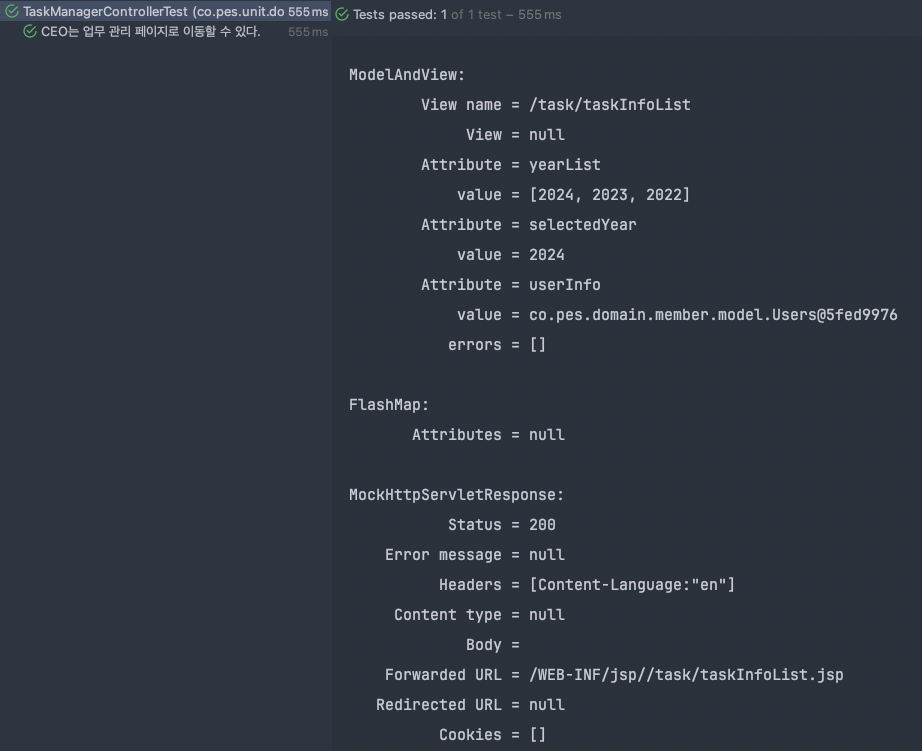Select the TaskManagerControllerTest root item
922x751 pixels.
[119, 13]
